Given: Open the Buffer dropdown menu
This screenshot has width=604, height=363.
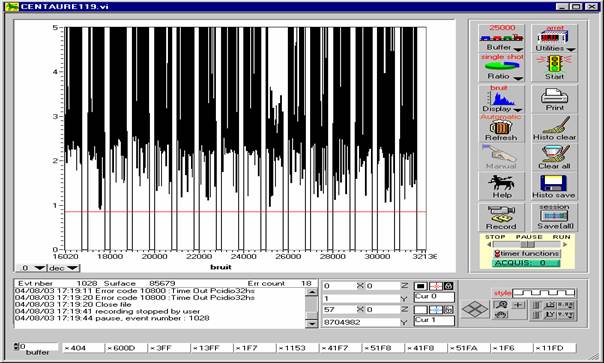Looking at the screenshot, I should coord(518,49).
